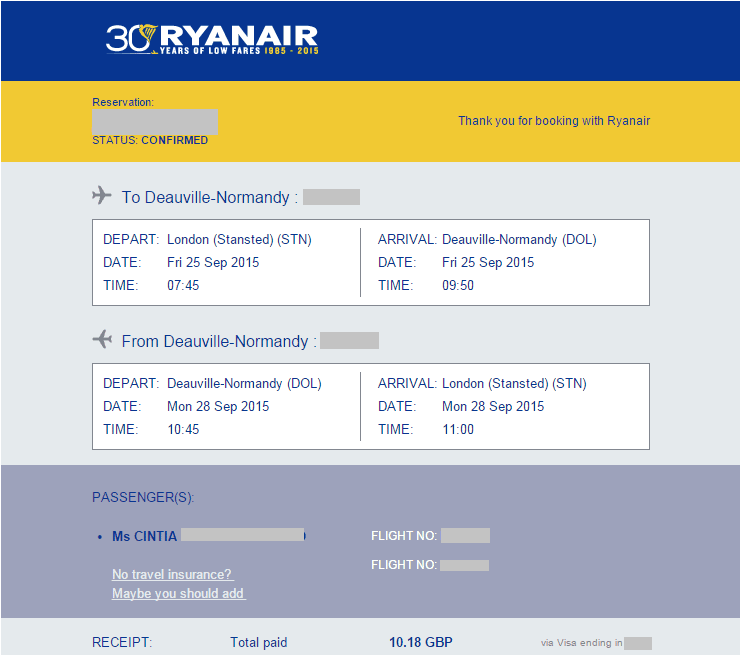Click the return airplane icon beside From Deauville-Normandy
The image size is (741, 655).
(102, 339)
